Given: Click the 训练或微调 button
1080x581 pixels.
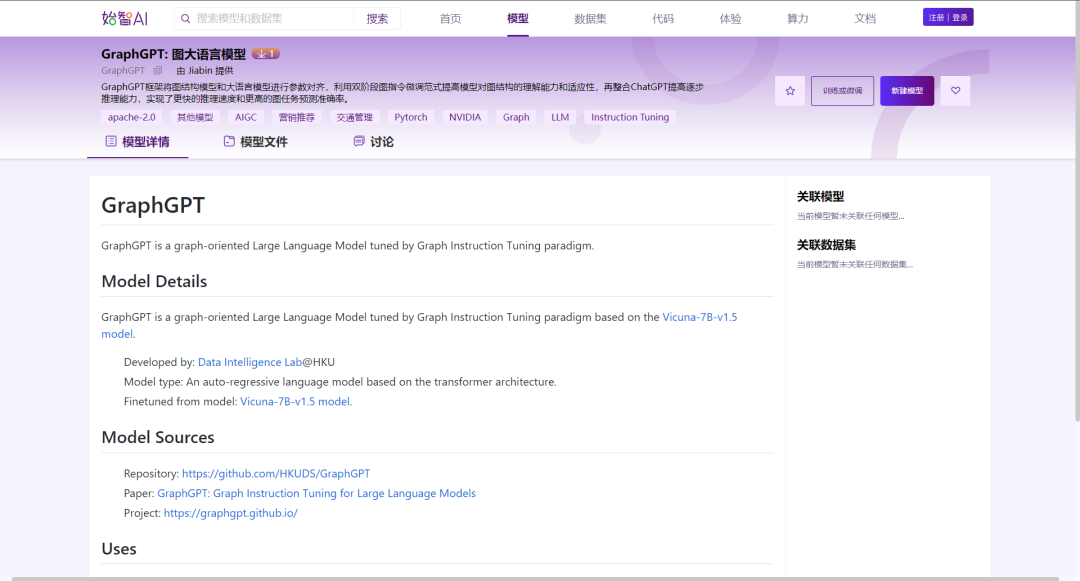Looking at the screenshot, I should coord(840,90).
